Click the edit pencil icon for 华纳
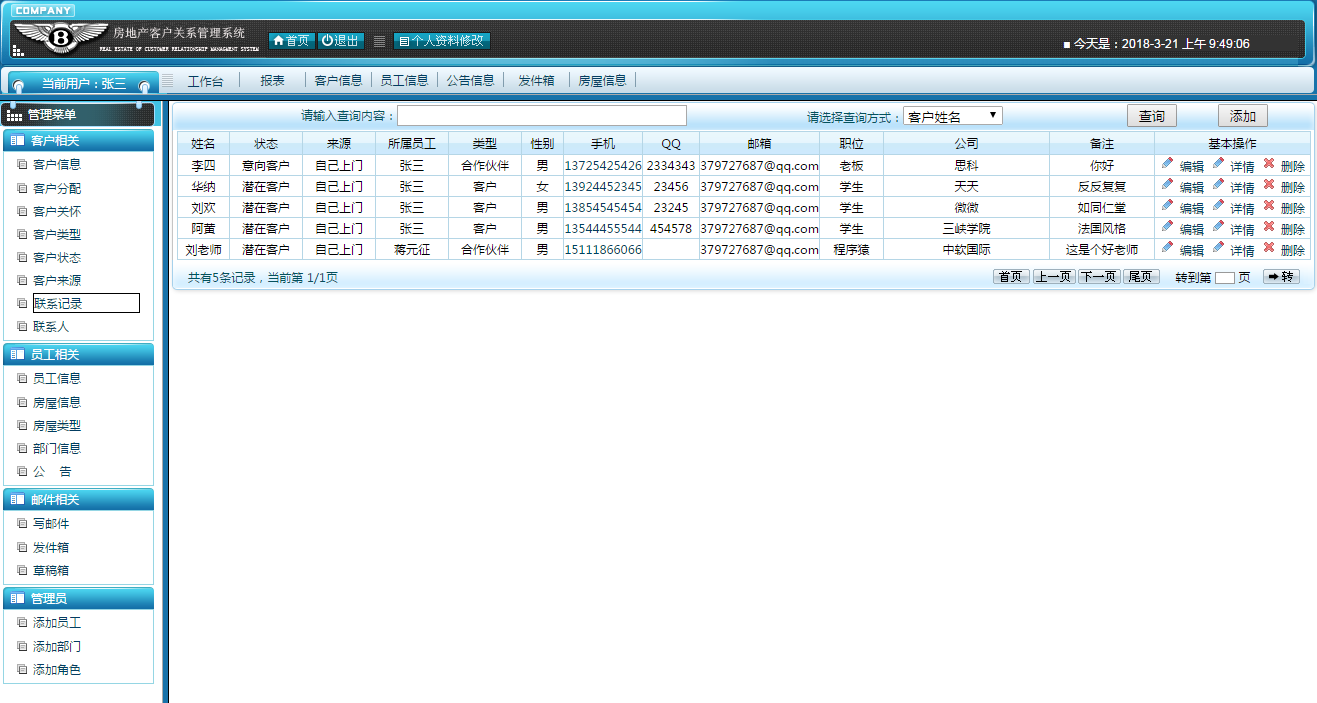 pos(1167,184)
